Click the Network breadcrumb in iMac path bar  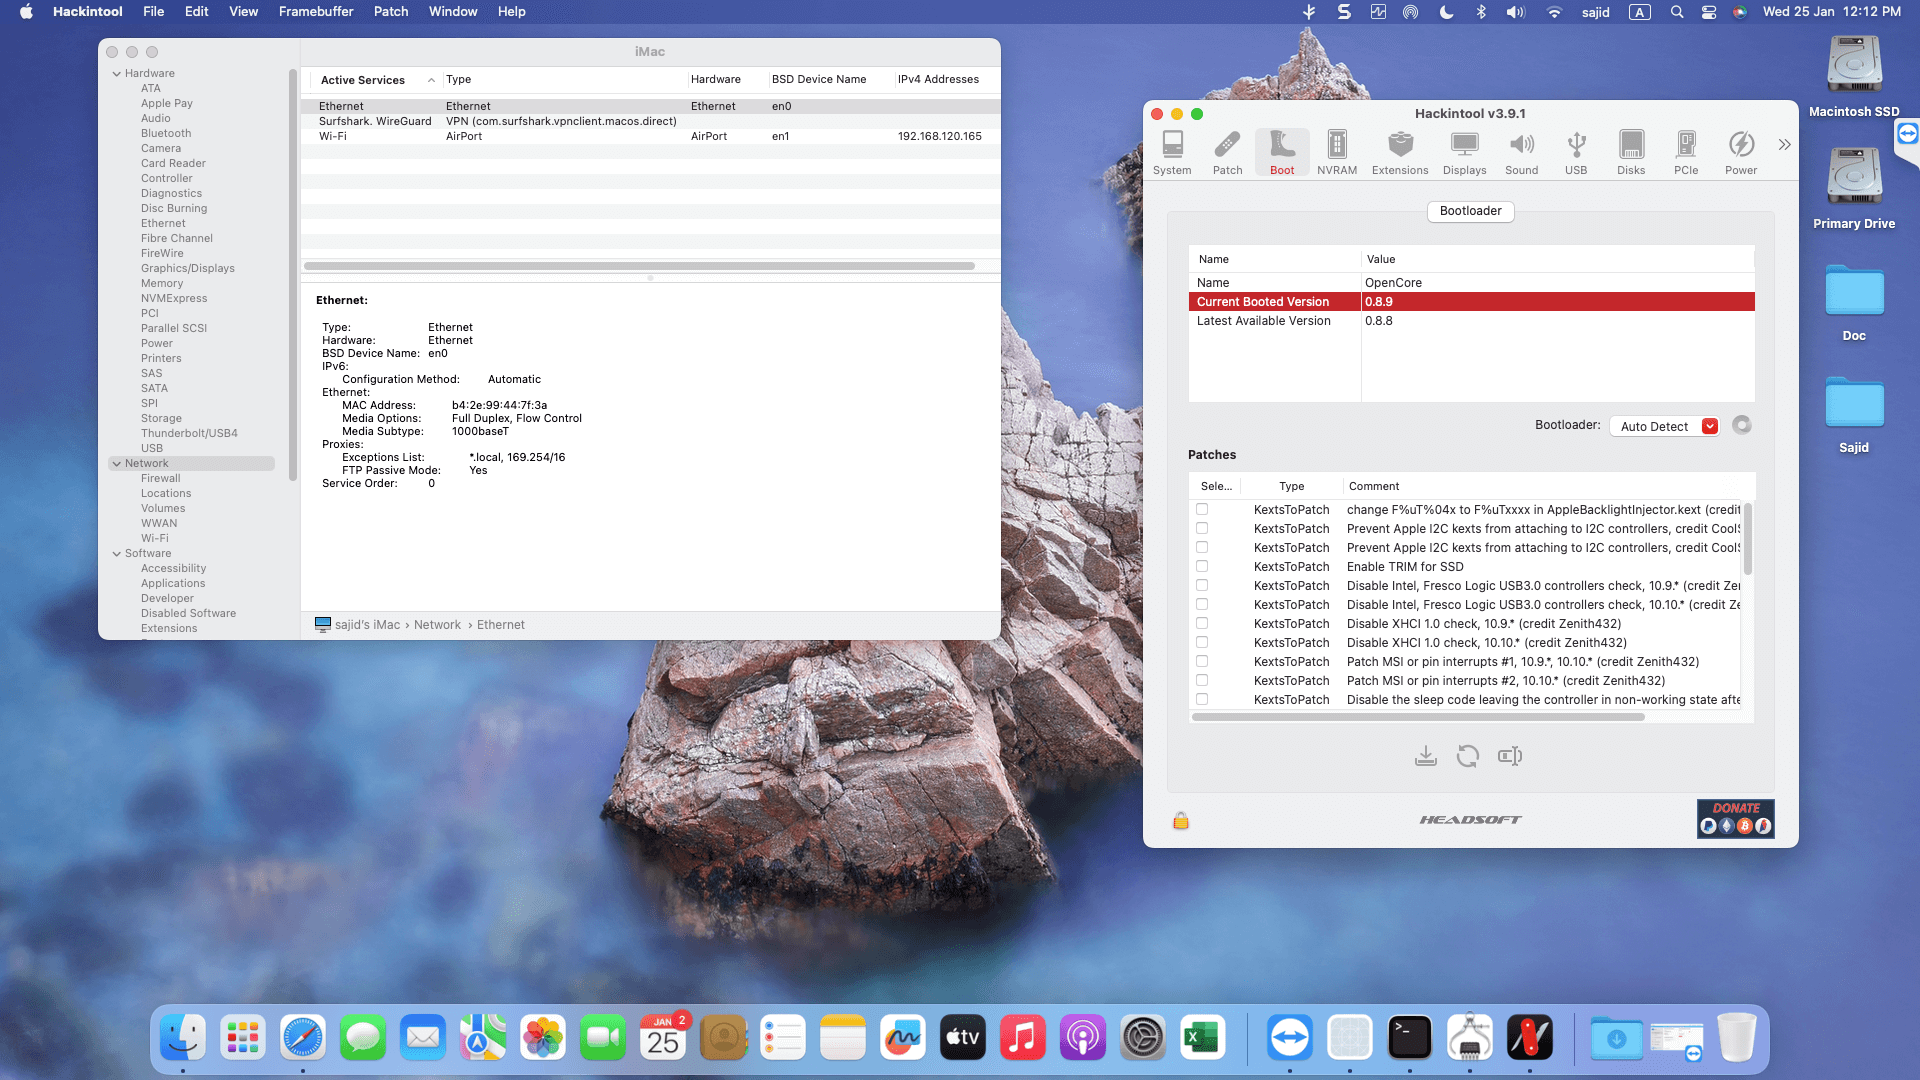(437, 625)
